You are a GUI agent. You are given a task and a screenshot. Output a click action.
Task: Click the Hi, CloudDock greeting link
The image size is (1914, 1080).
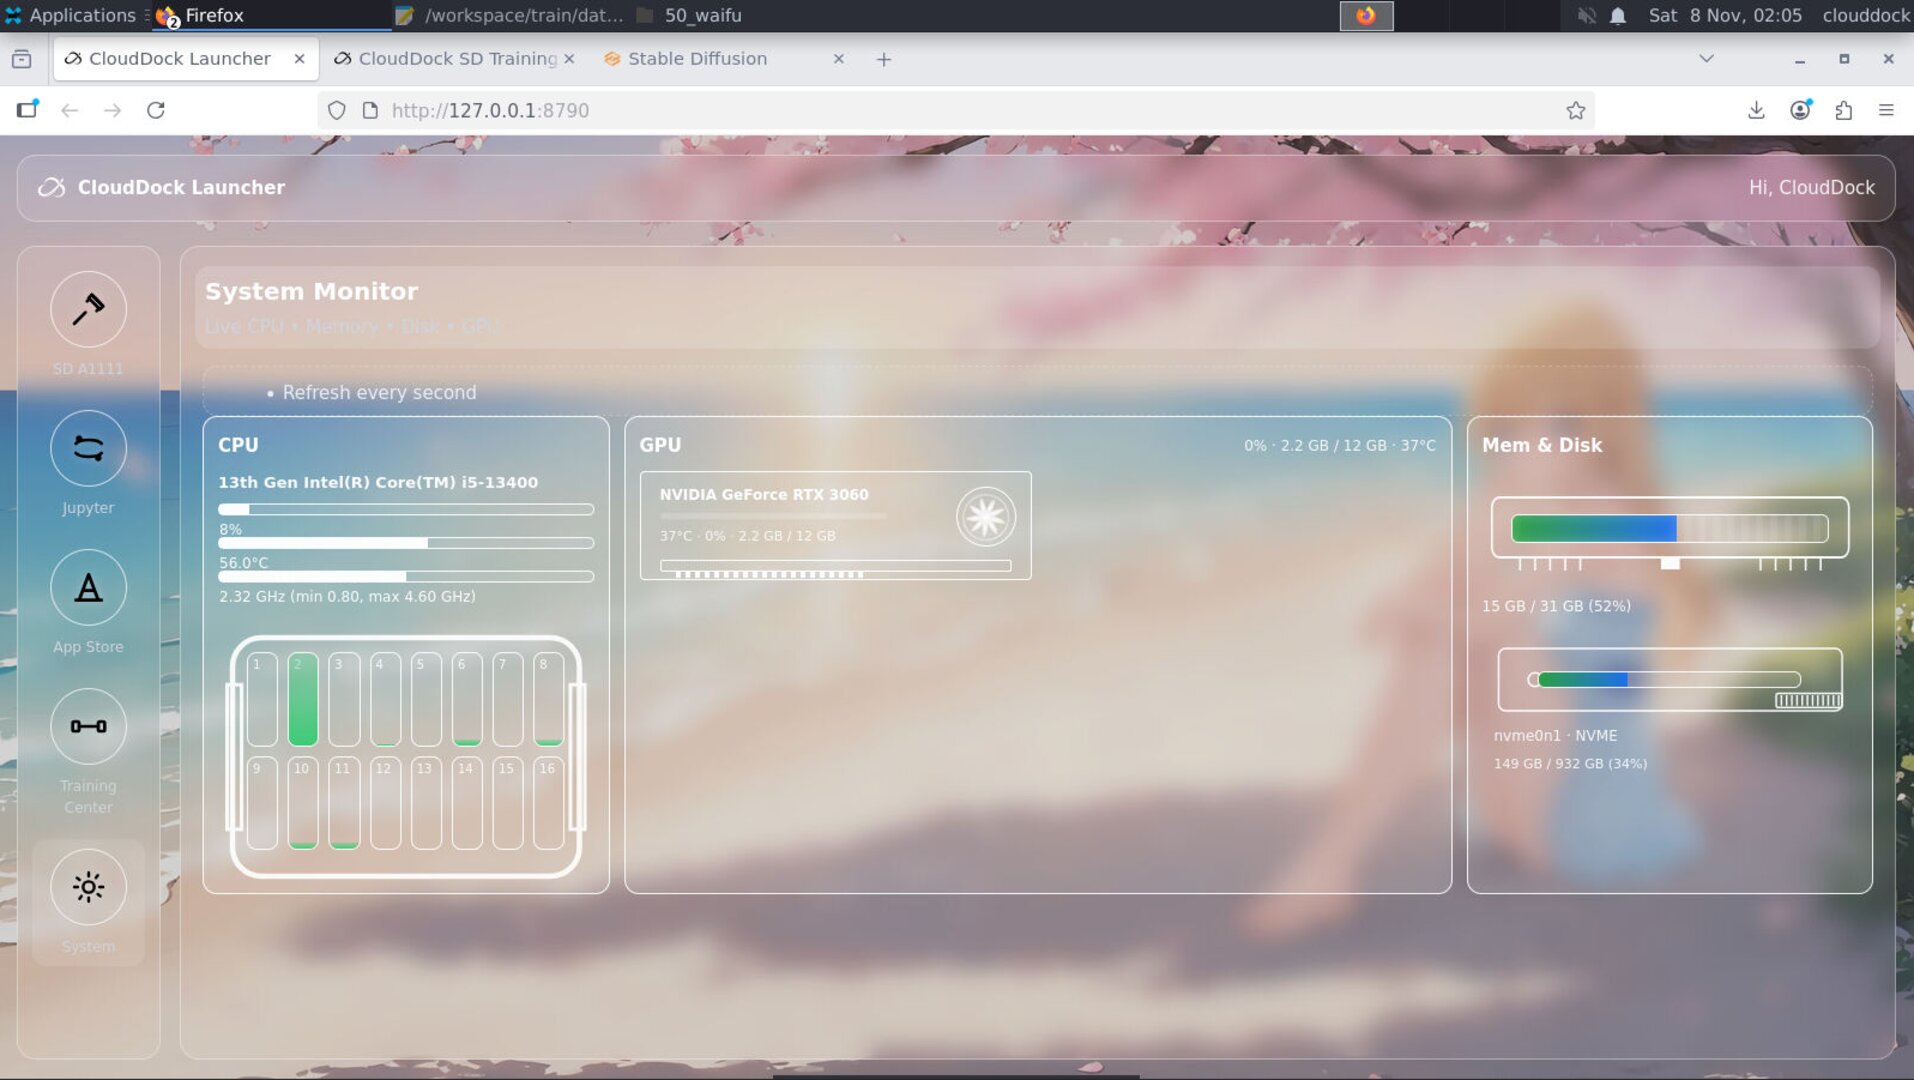point(1812,187)
